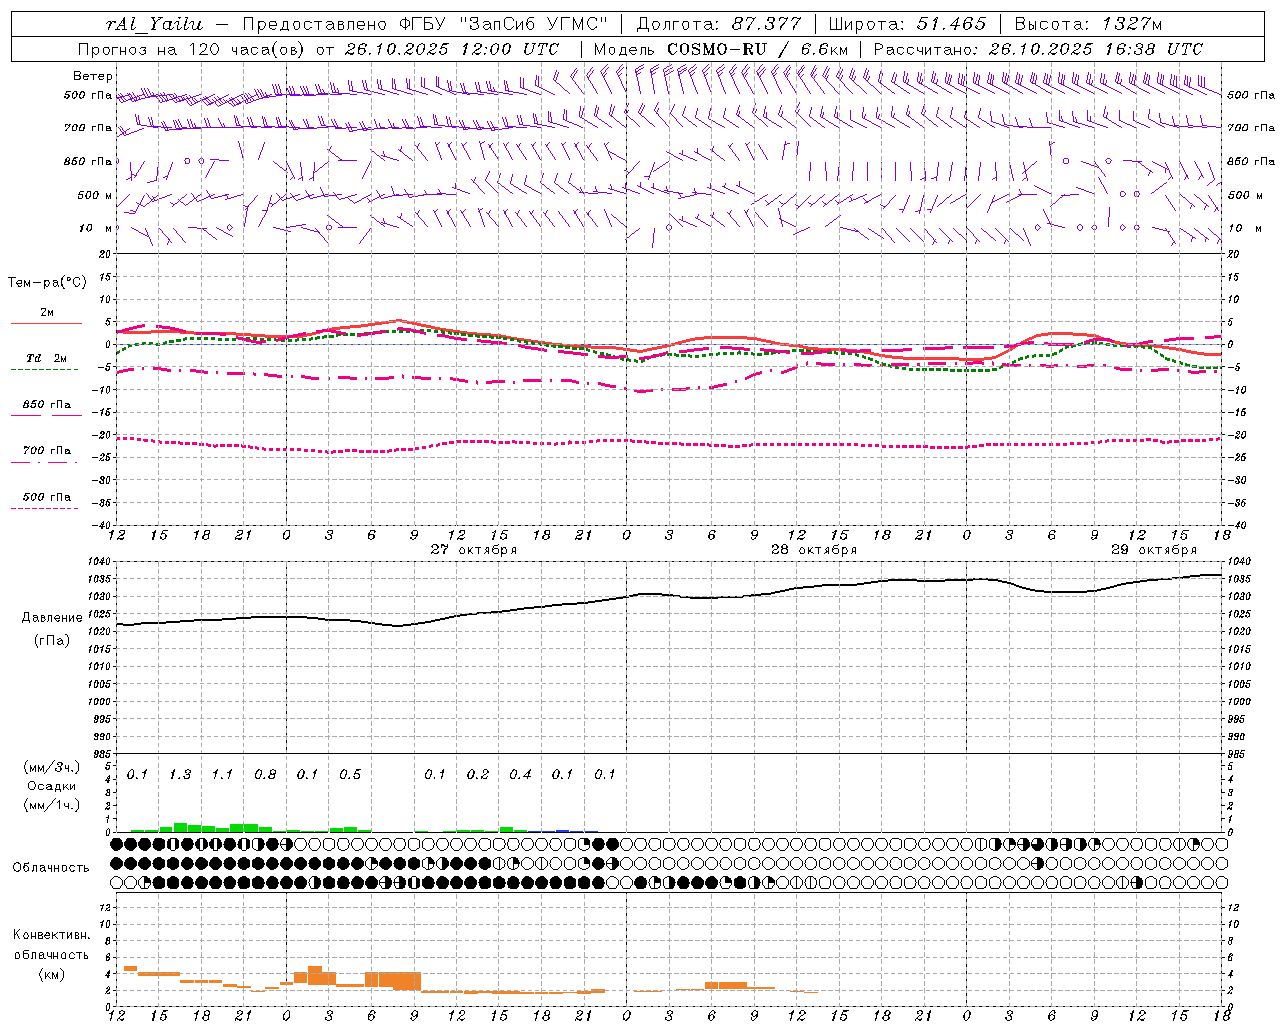Click the small blue precipitation bar
The image size is (1280, 1024).
(x=563, y=830)
